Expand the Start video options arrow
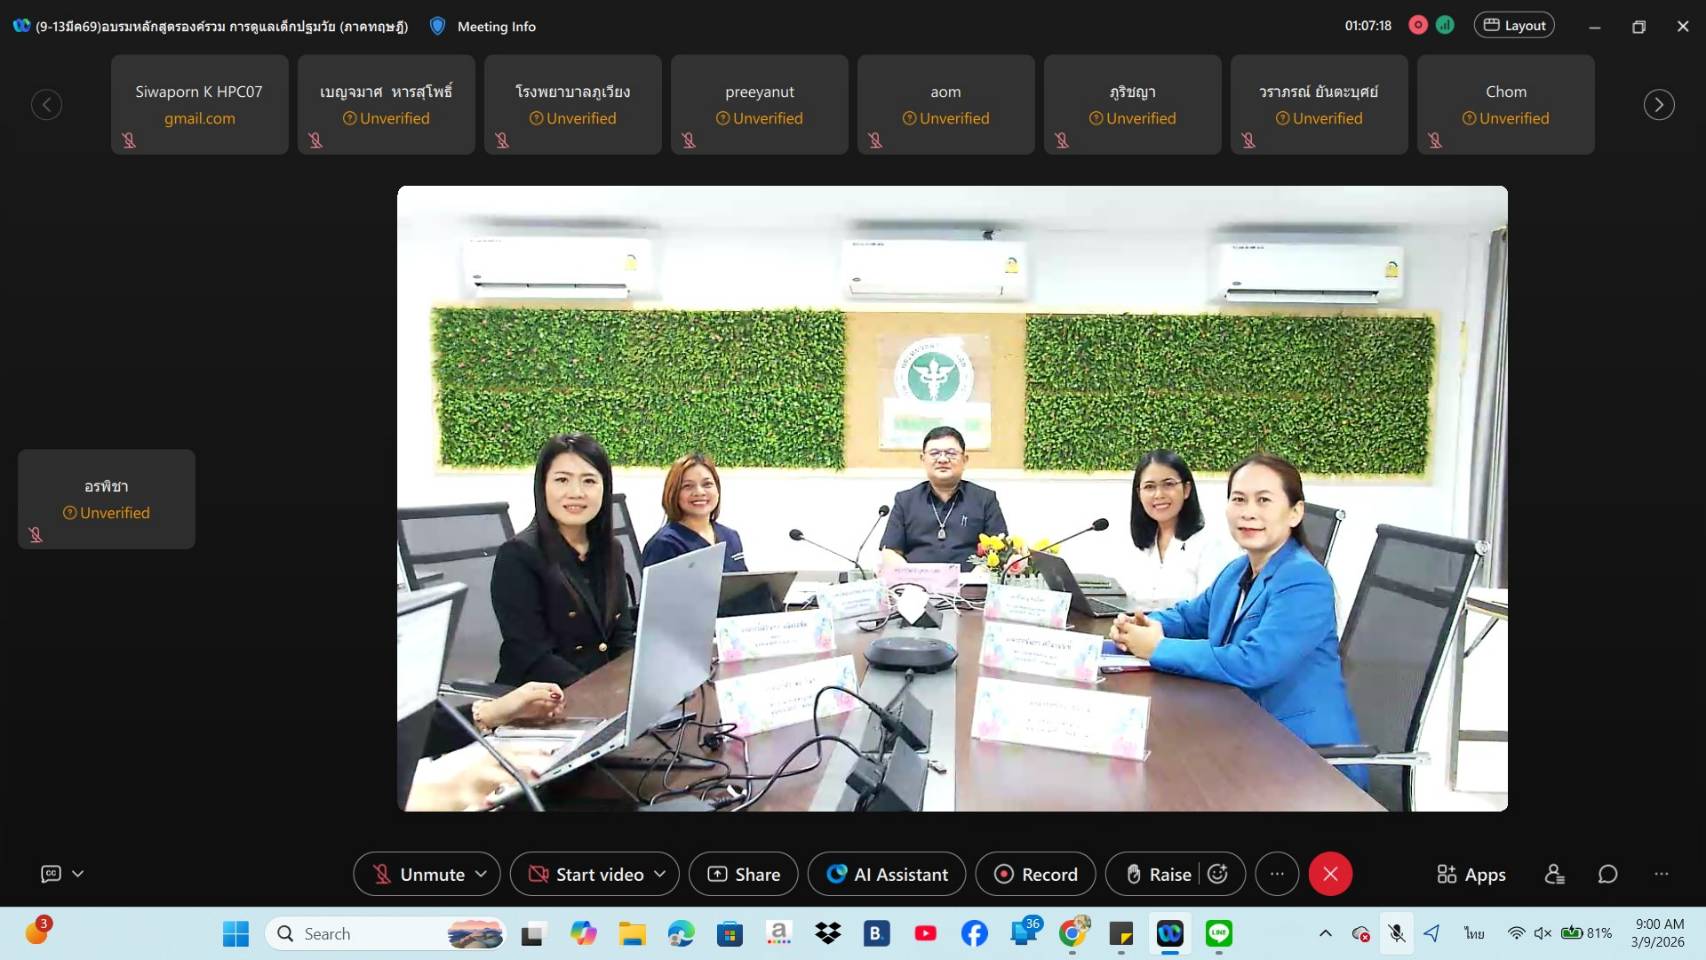This screenshot has height=960, width=1706. click(x=660, y=874)
